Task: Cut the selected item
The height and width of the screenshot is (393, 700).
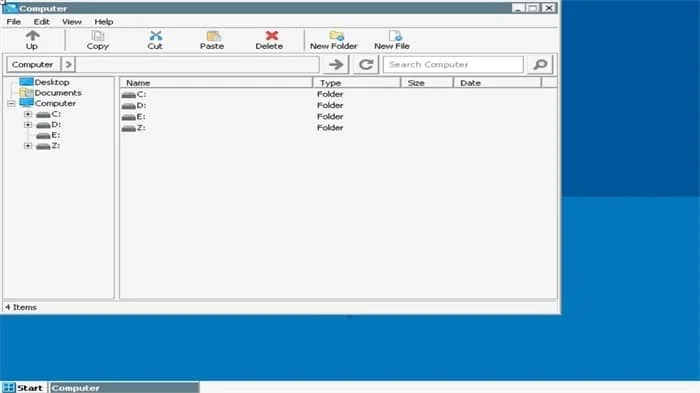Action: [155, 40]
